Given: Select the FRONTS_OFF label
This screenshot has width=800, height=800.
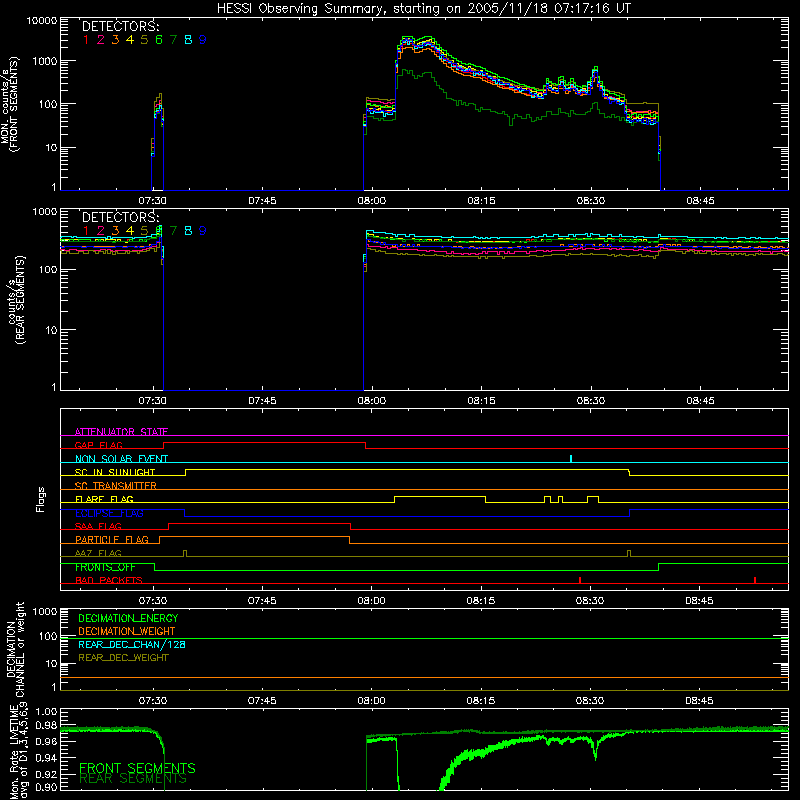Looking at the screenshot, I should coord(105,567).
